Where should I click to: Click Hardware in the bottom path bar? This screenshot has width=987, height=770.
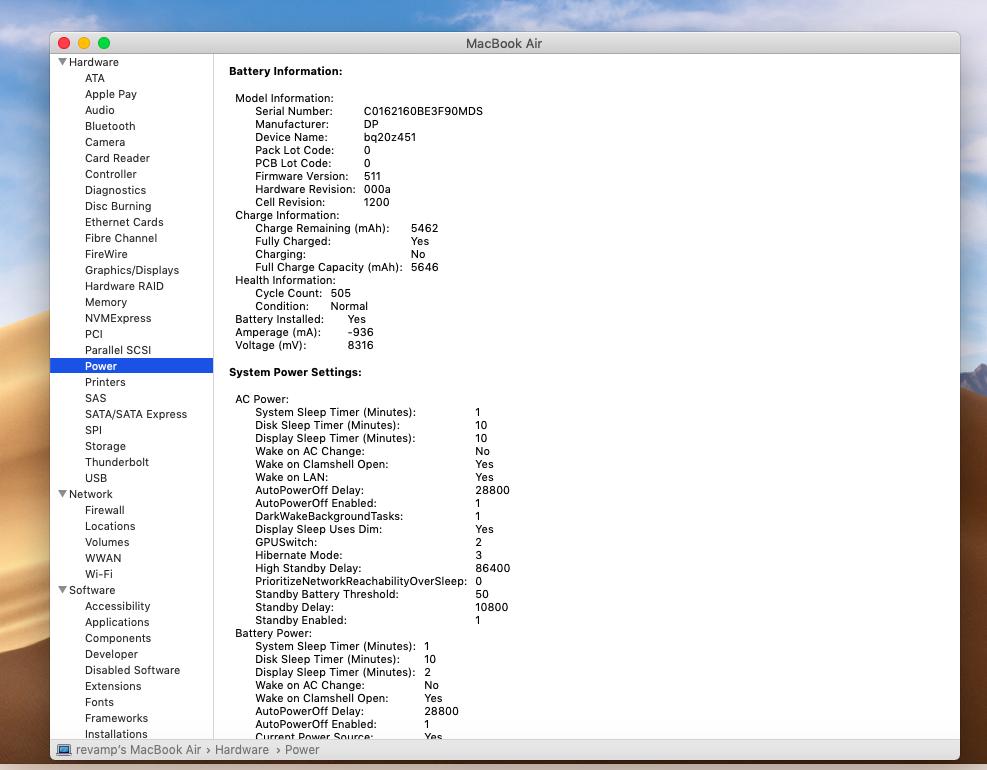[x=241, y=749]
